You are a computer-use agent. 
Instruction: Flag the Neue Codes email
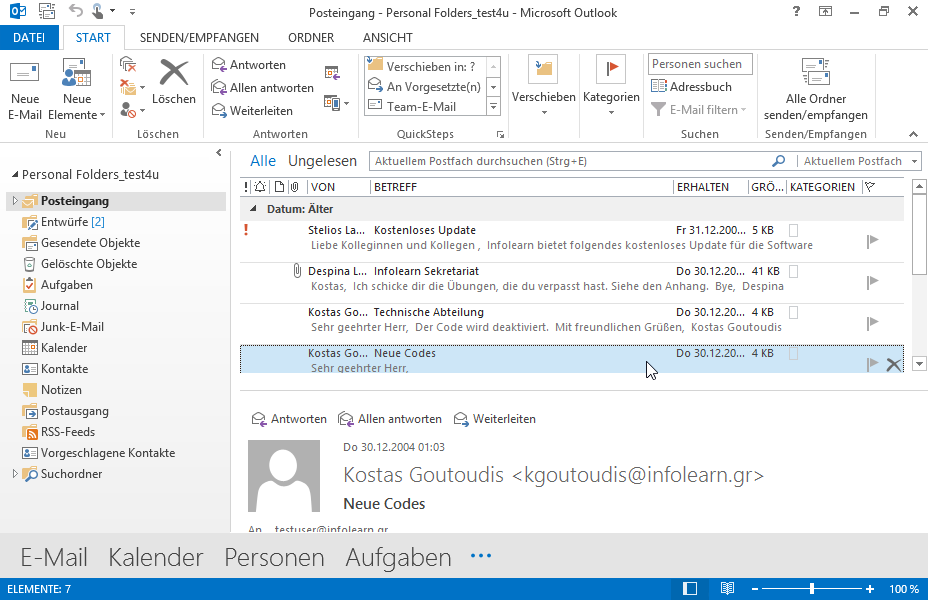click(872, 364)
